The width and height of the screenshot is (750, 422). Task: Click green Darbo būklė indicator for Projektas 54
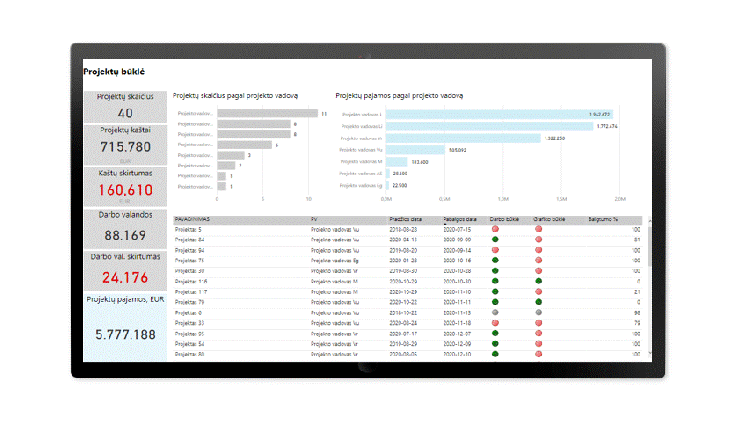(494, 343)
